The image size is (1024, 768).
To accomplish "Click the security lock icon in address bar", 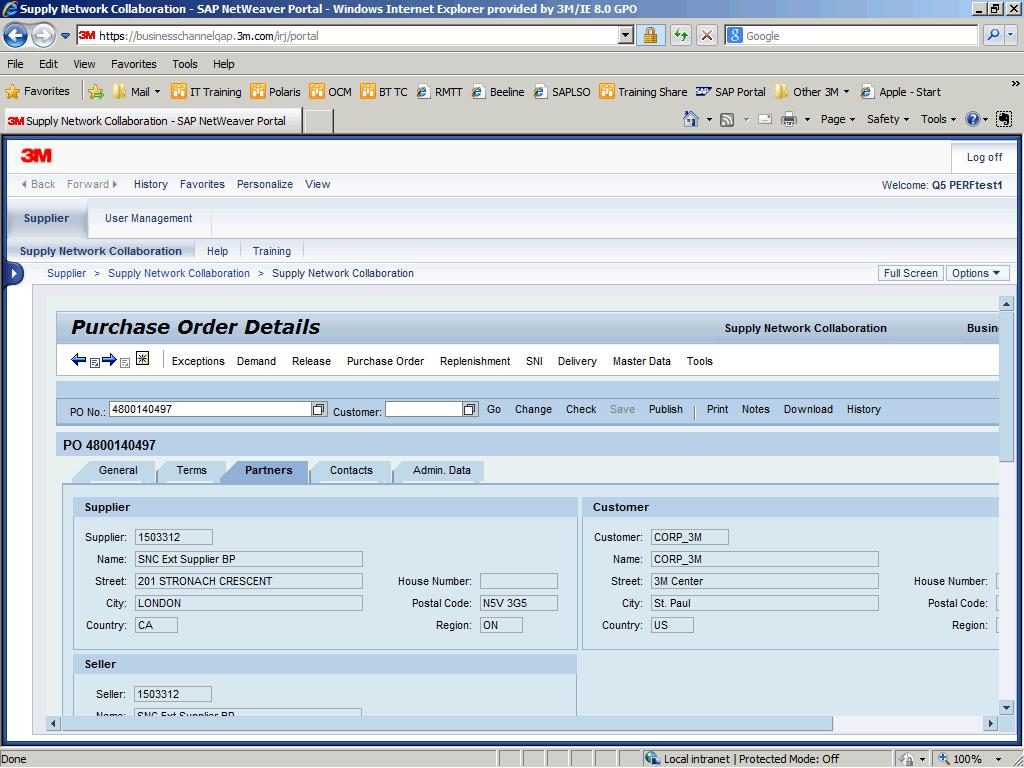I will pos(650,35).
